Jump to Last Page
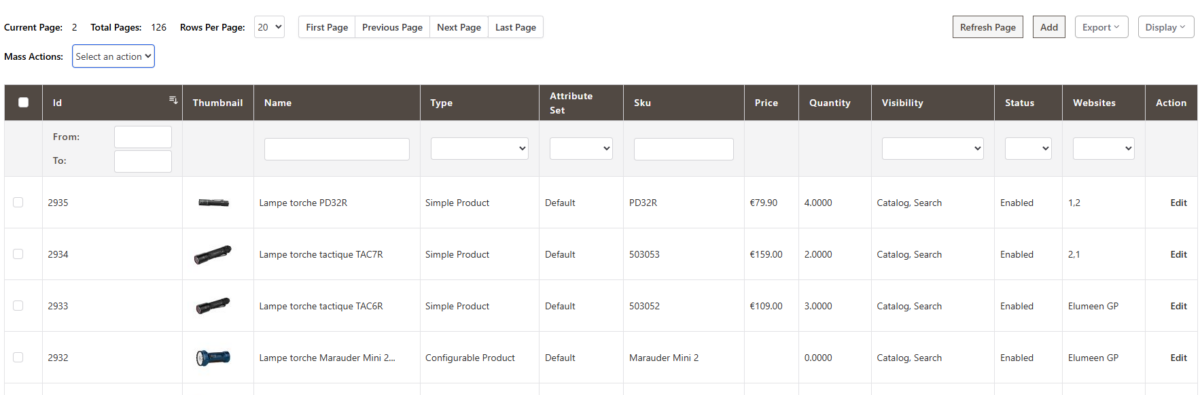This screenshot has width=1200, height=395. [x=516, y=27]
